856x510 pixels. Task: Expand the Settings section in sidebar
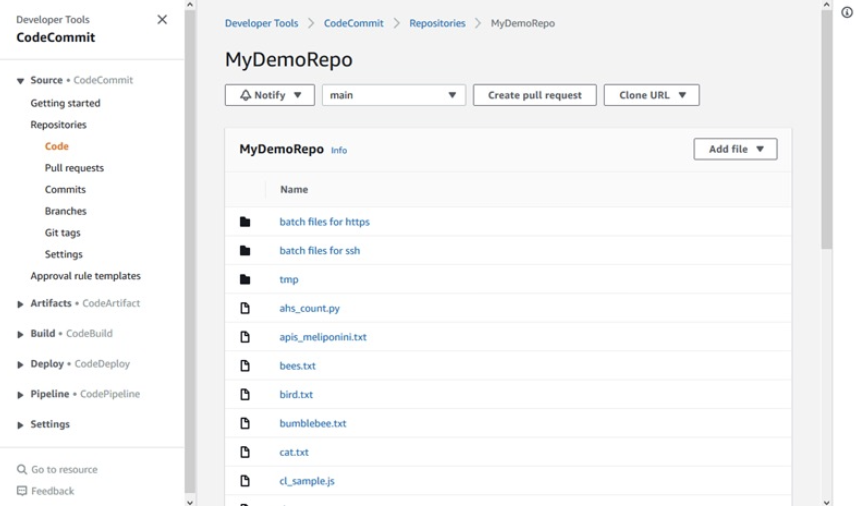tap(20, 425)
